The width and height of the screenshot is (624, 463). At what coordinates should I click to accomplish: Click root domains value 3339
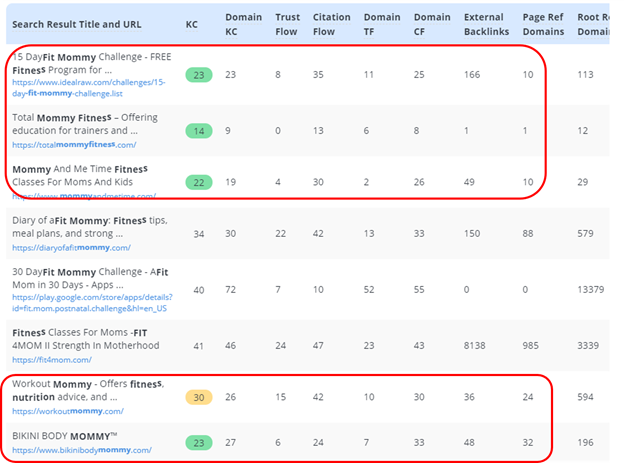588,346
